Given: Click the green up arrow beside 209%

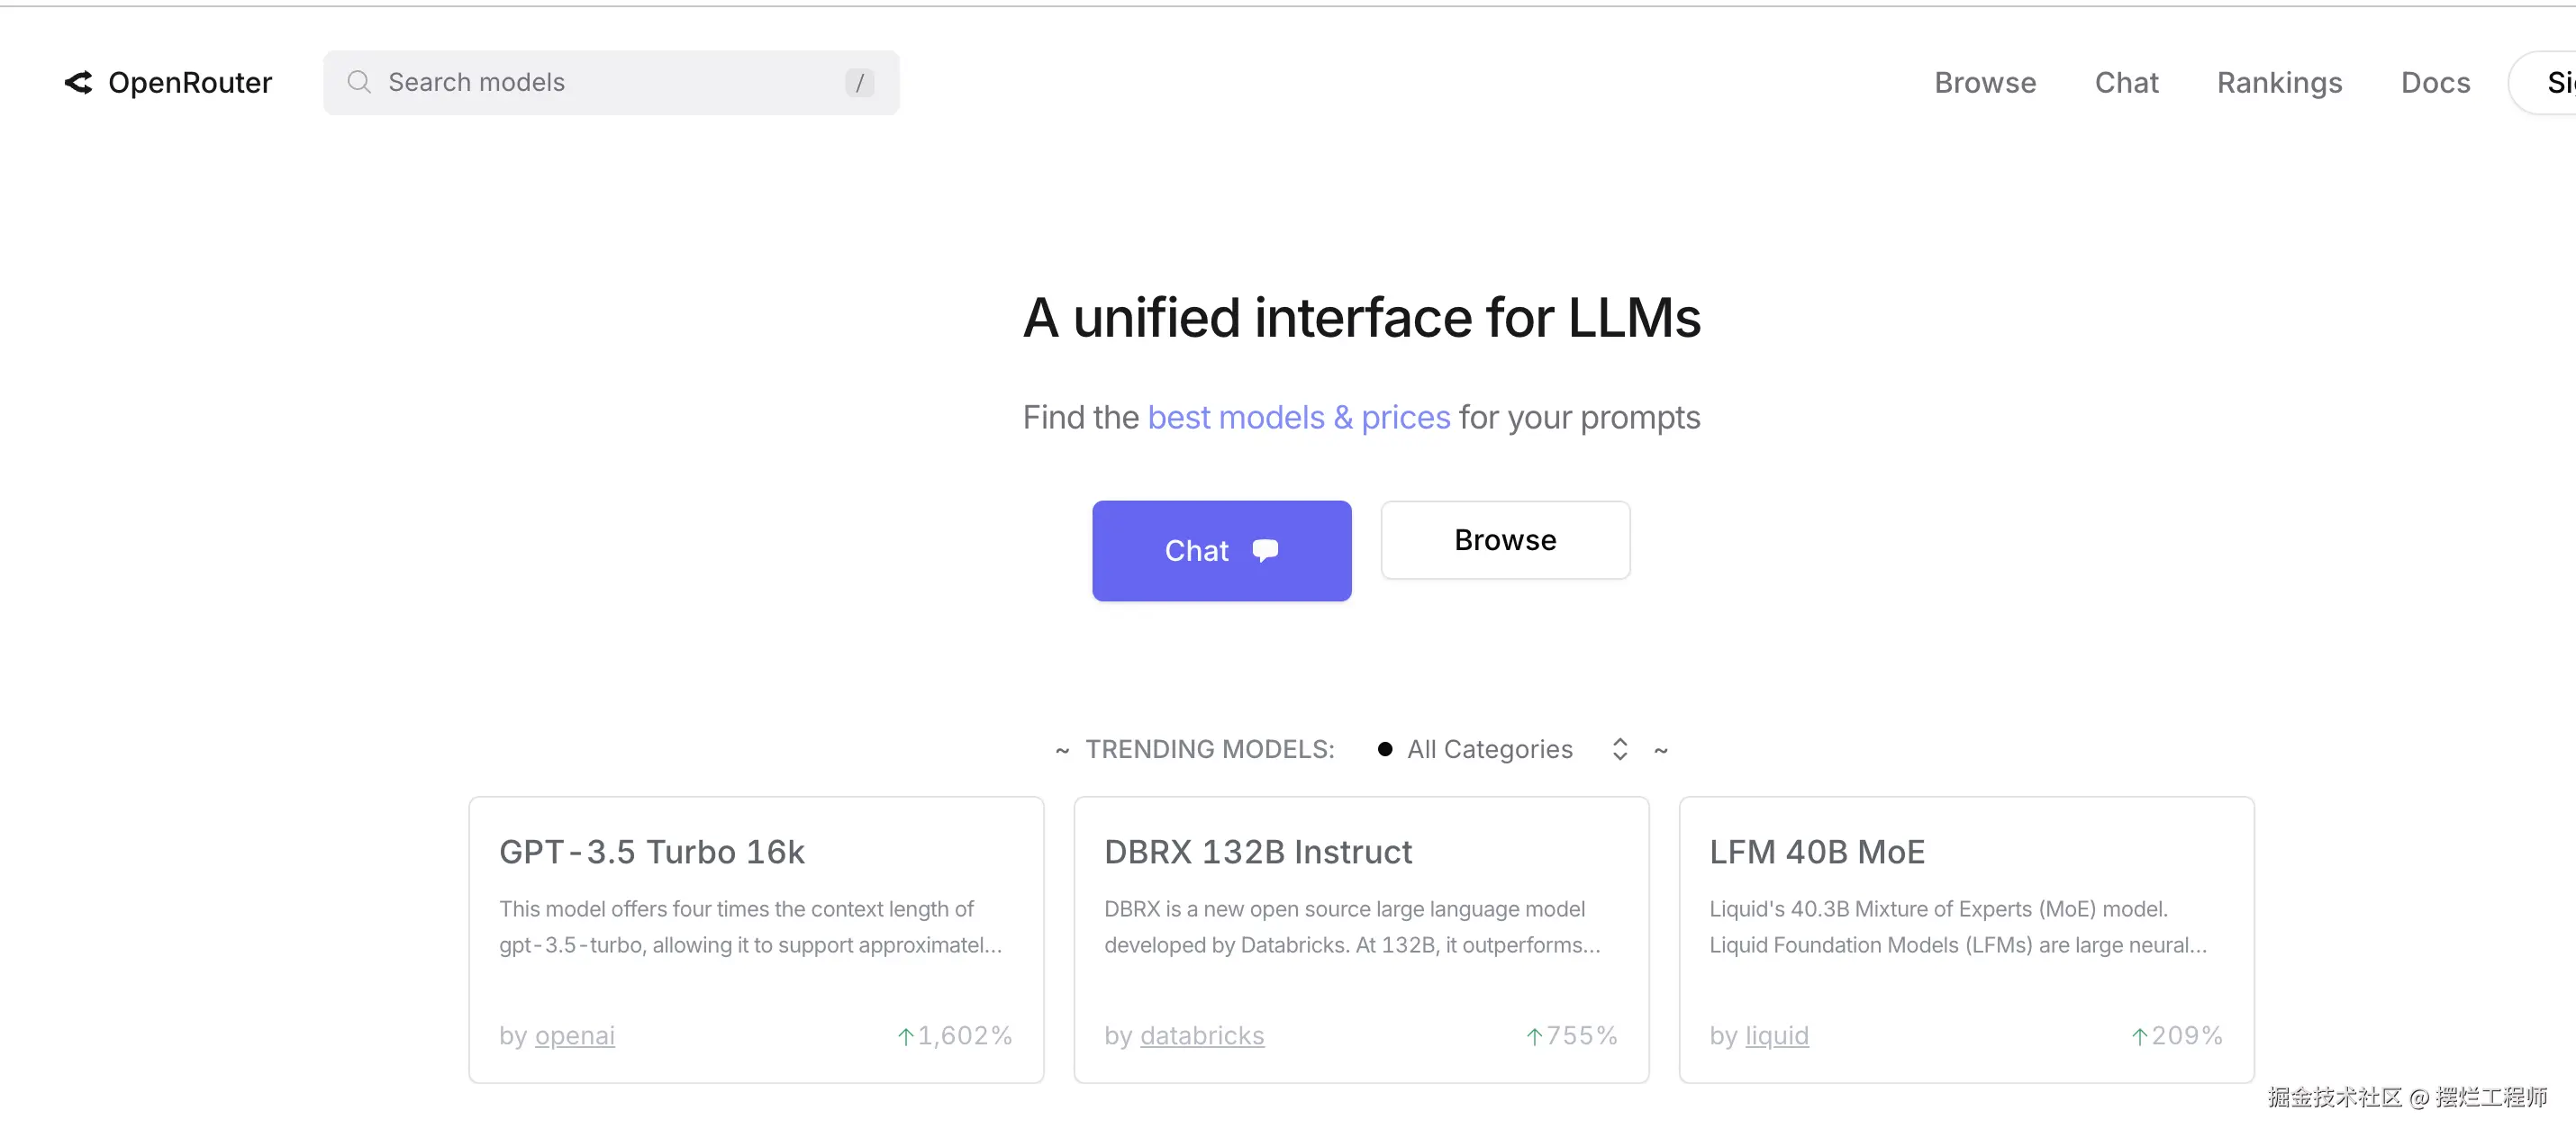Looking at the screenshot, I should (x=2139, y=1036).
